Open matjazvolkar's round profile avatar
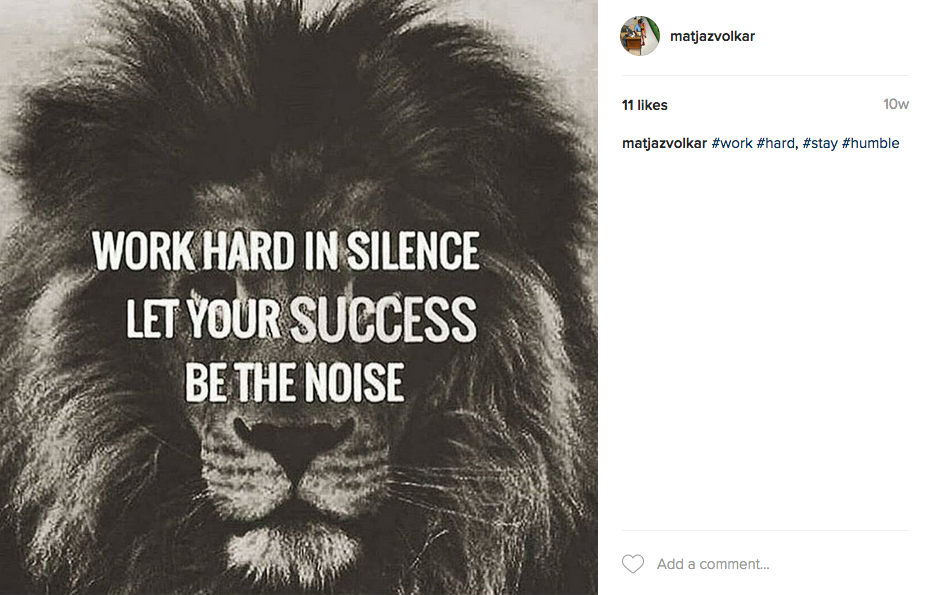 (x=640, y=36)
